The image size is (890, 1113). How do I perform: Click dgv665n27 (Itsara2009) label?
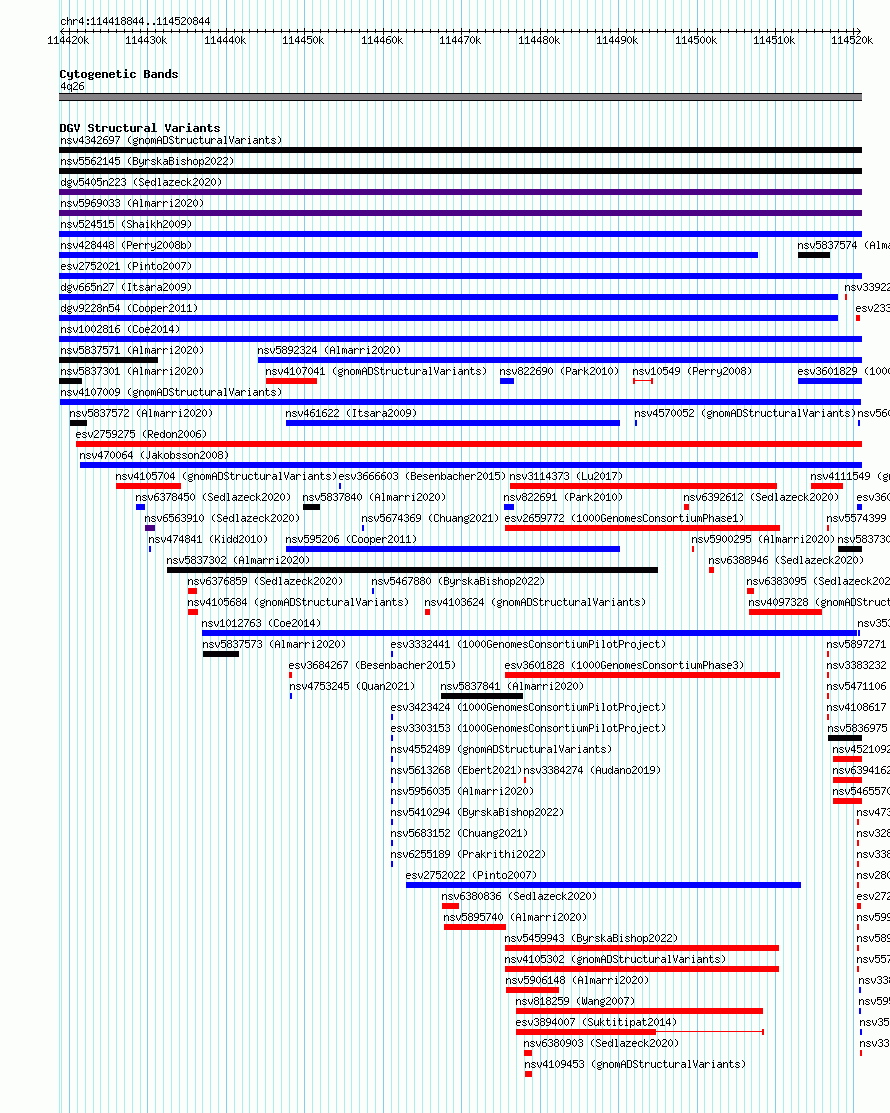pos(126,287)
